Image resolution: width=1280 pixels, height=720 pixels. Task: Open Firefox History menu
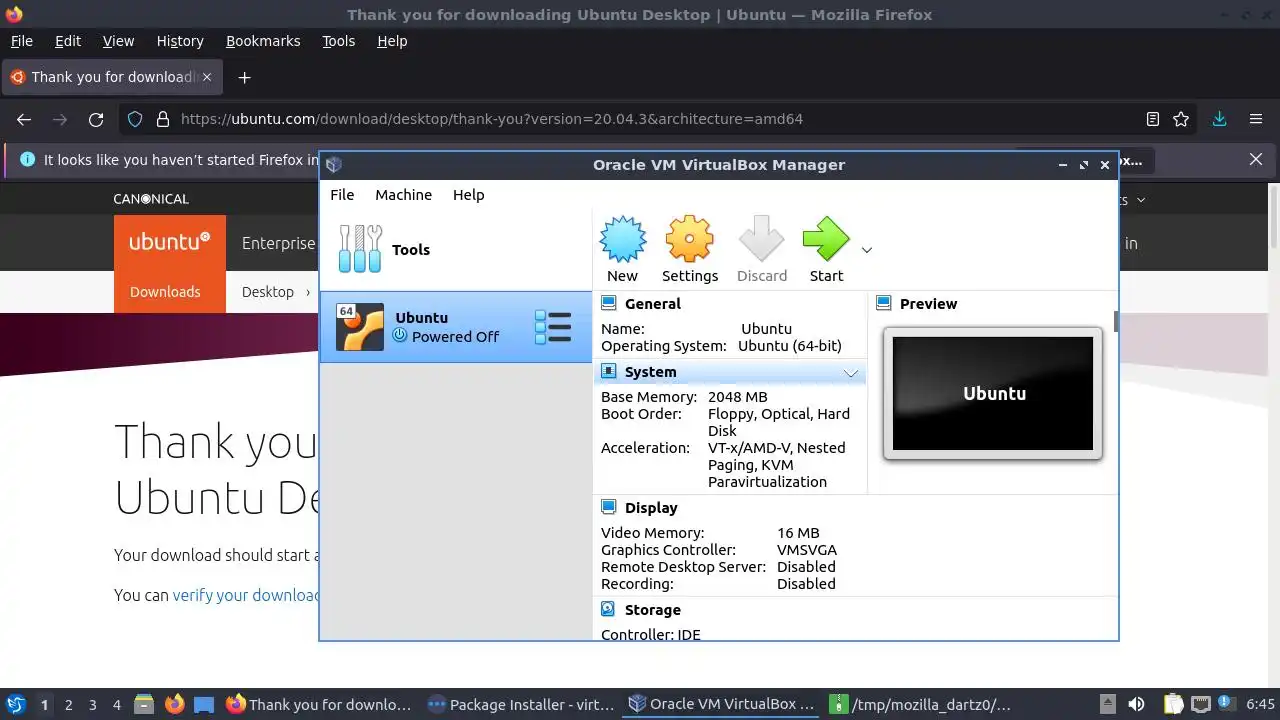[x=180, y=41]
